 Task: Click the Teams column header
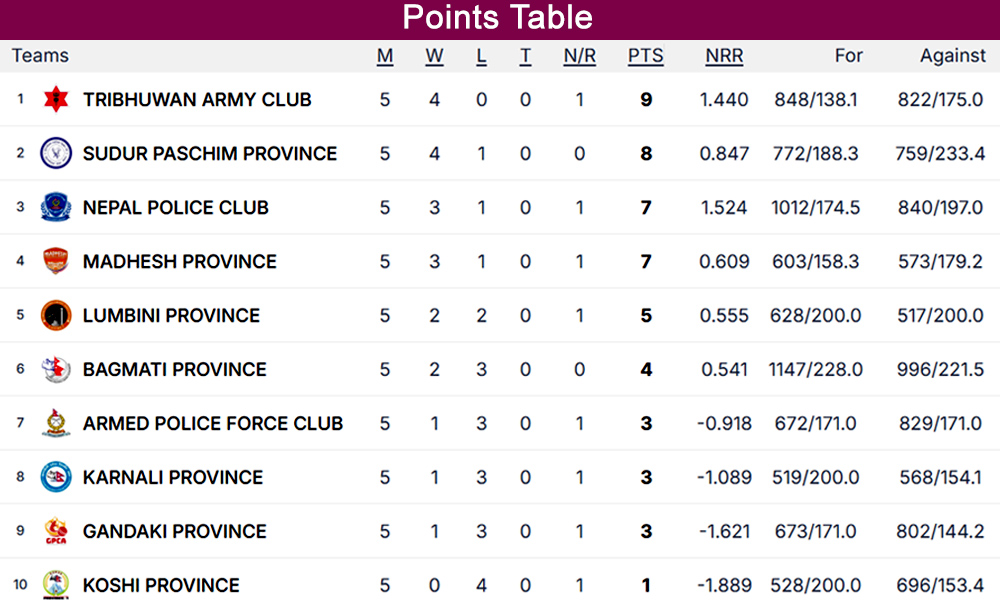[x=40, y=56]
